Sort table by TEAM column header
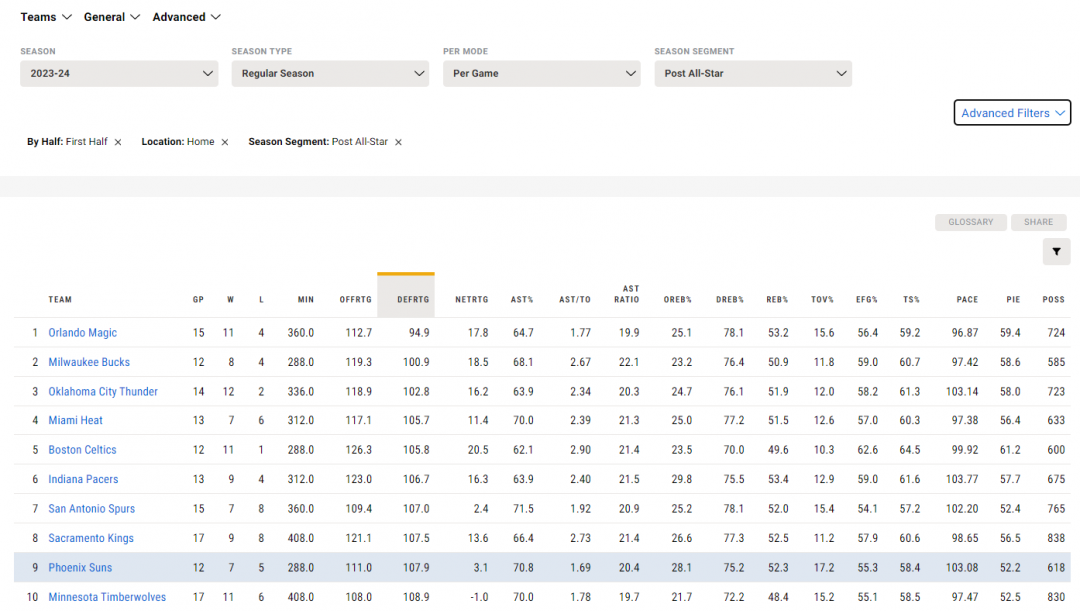The width and height of the screenshot is (1080, 611). click(x=60, y=300)
